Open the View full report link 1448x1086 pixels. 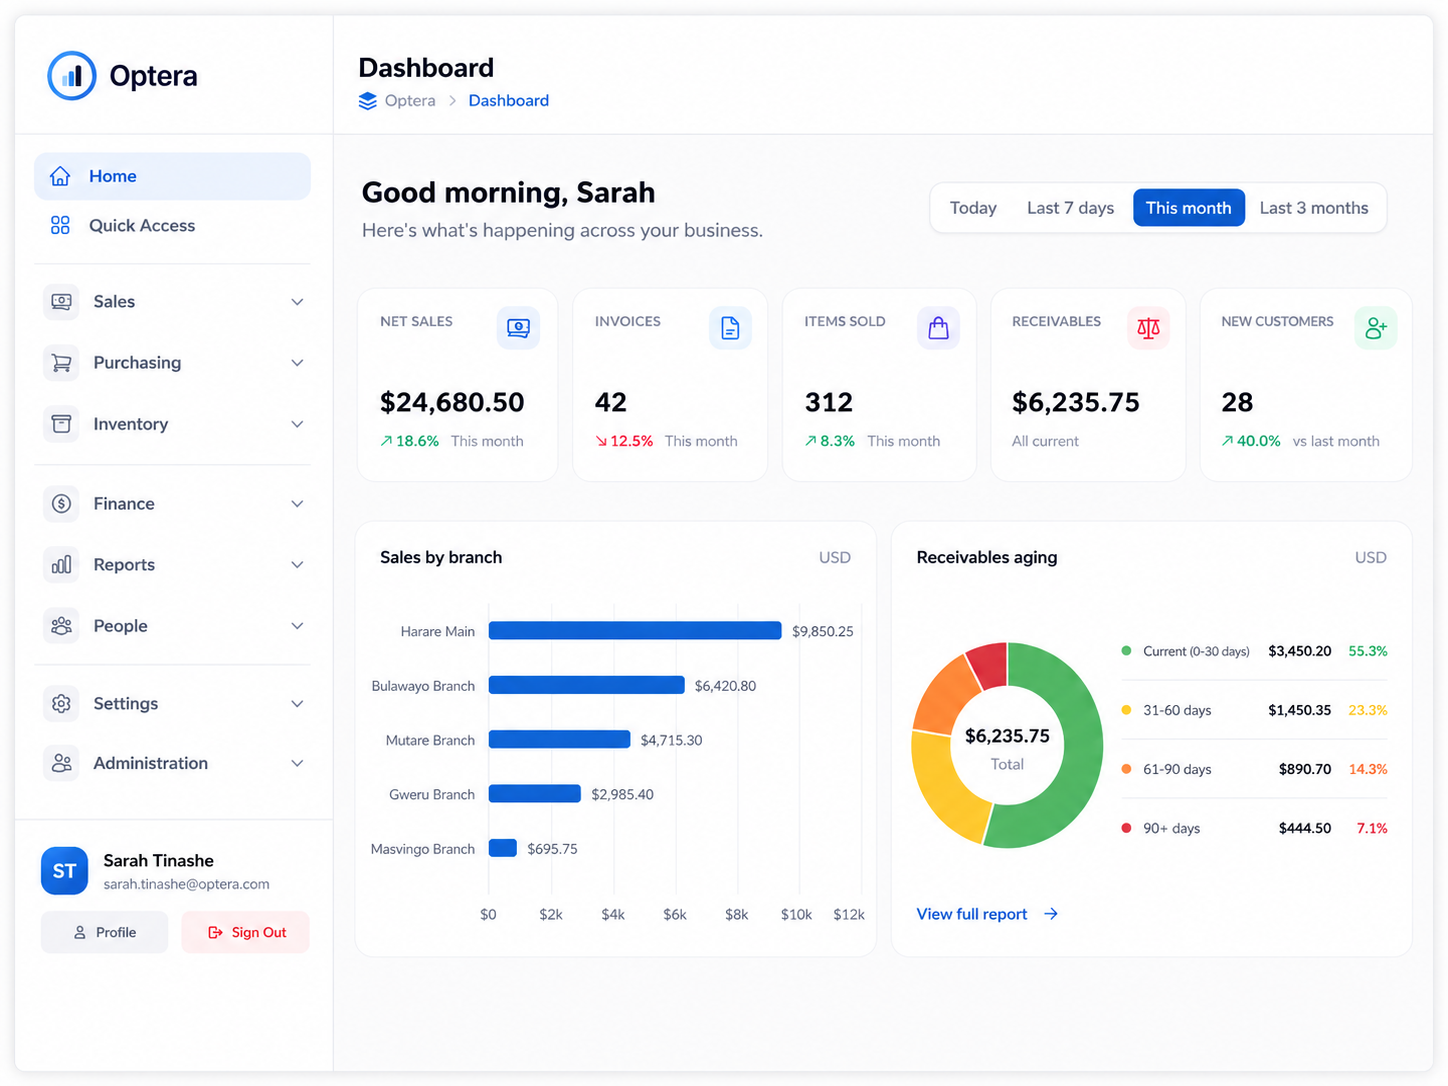(987, 914)
